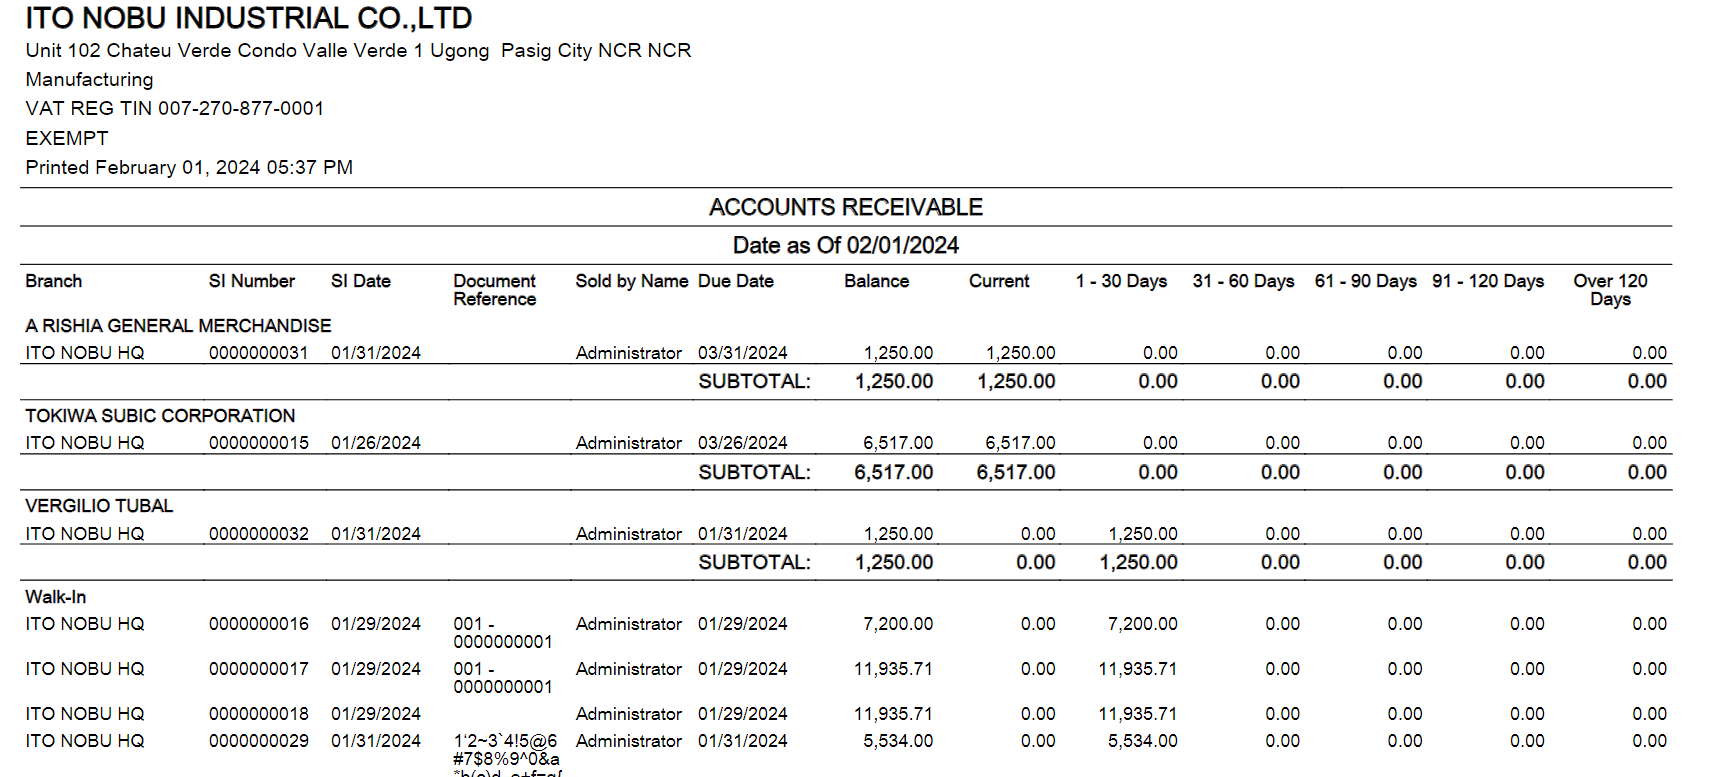This screenshot has width=1724, height=777.
Task: Click the Current column header
Action: point(999,281)
